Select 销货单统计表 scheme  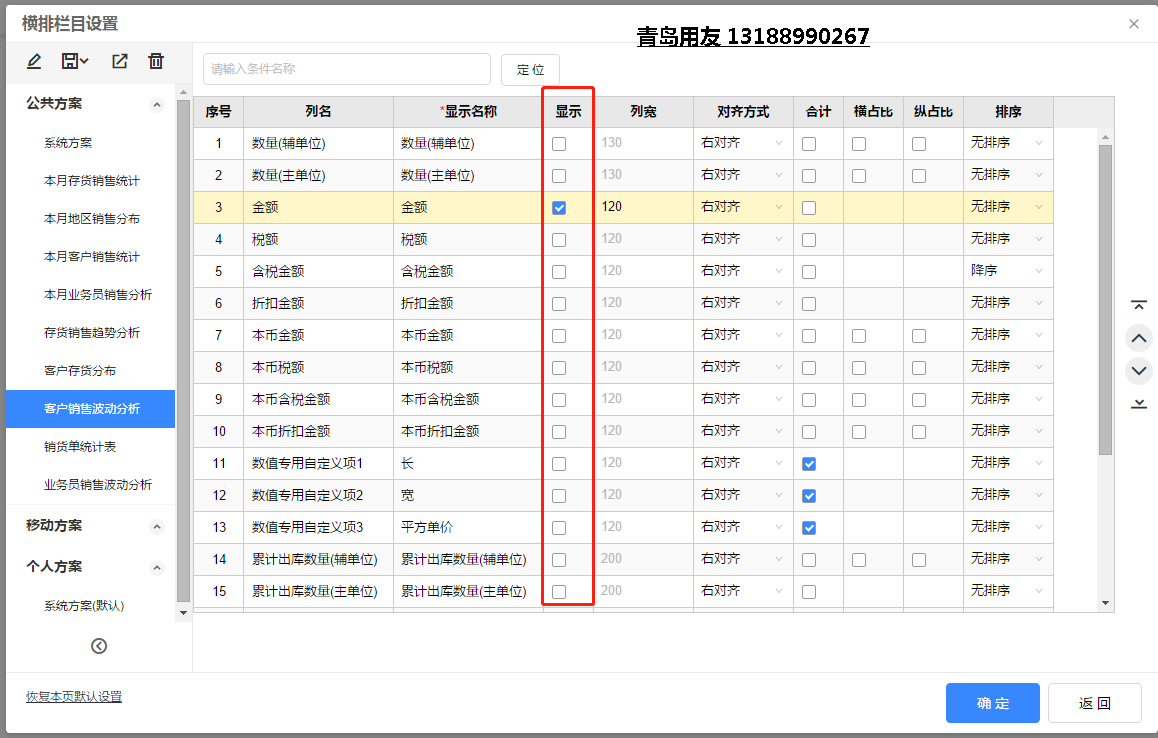(80, 447)
